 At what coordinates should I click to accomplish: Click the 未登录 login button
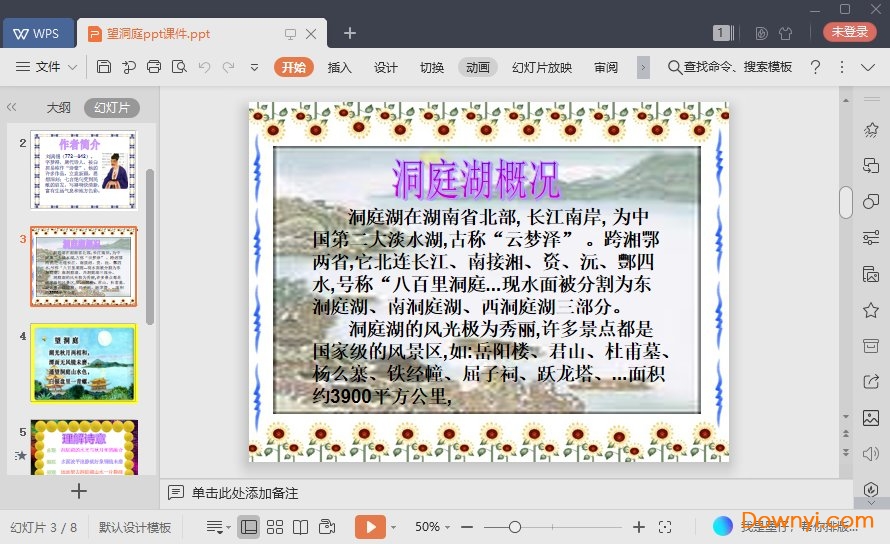pos(849,32)
